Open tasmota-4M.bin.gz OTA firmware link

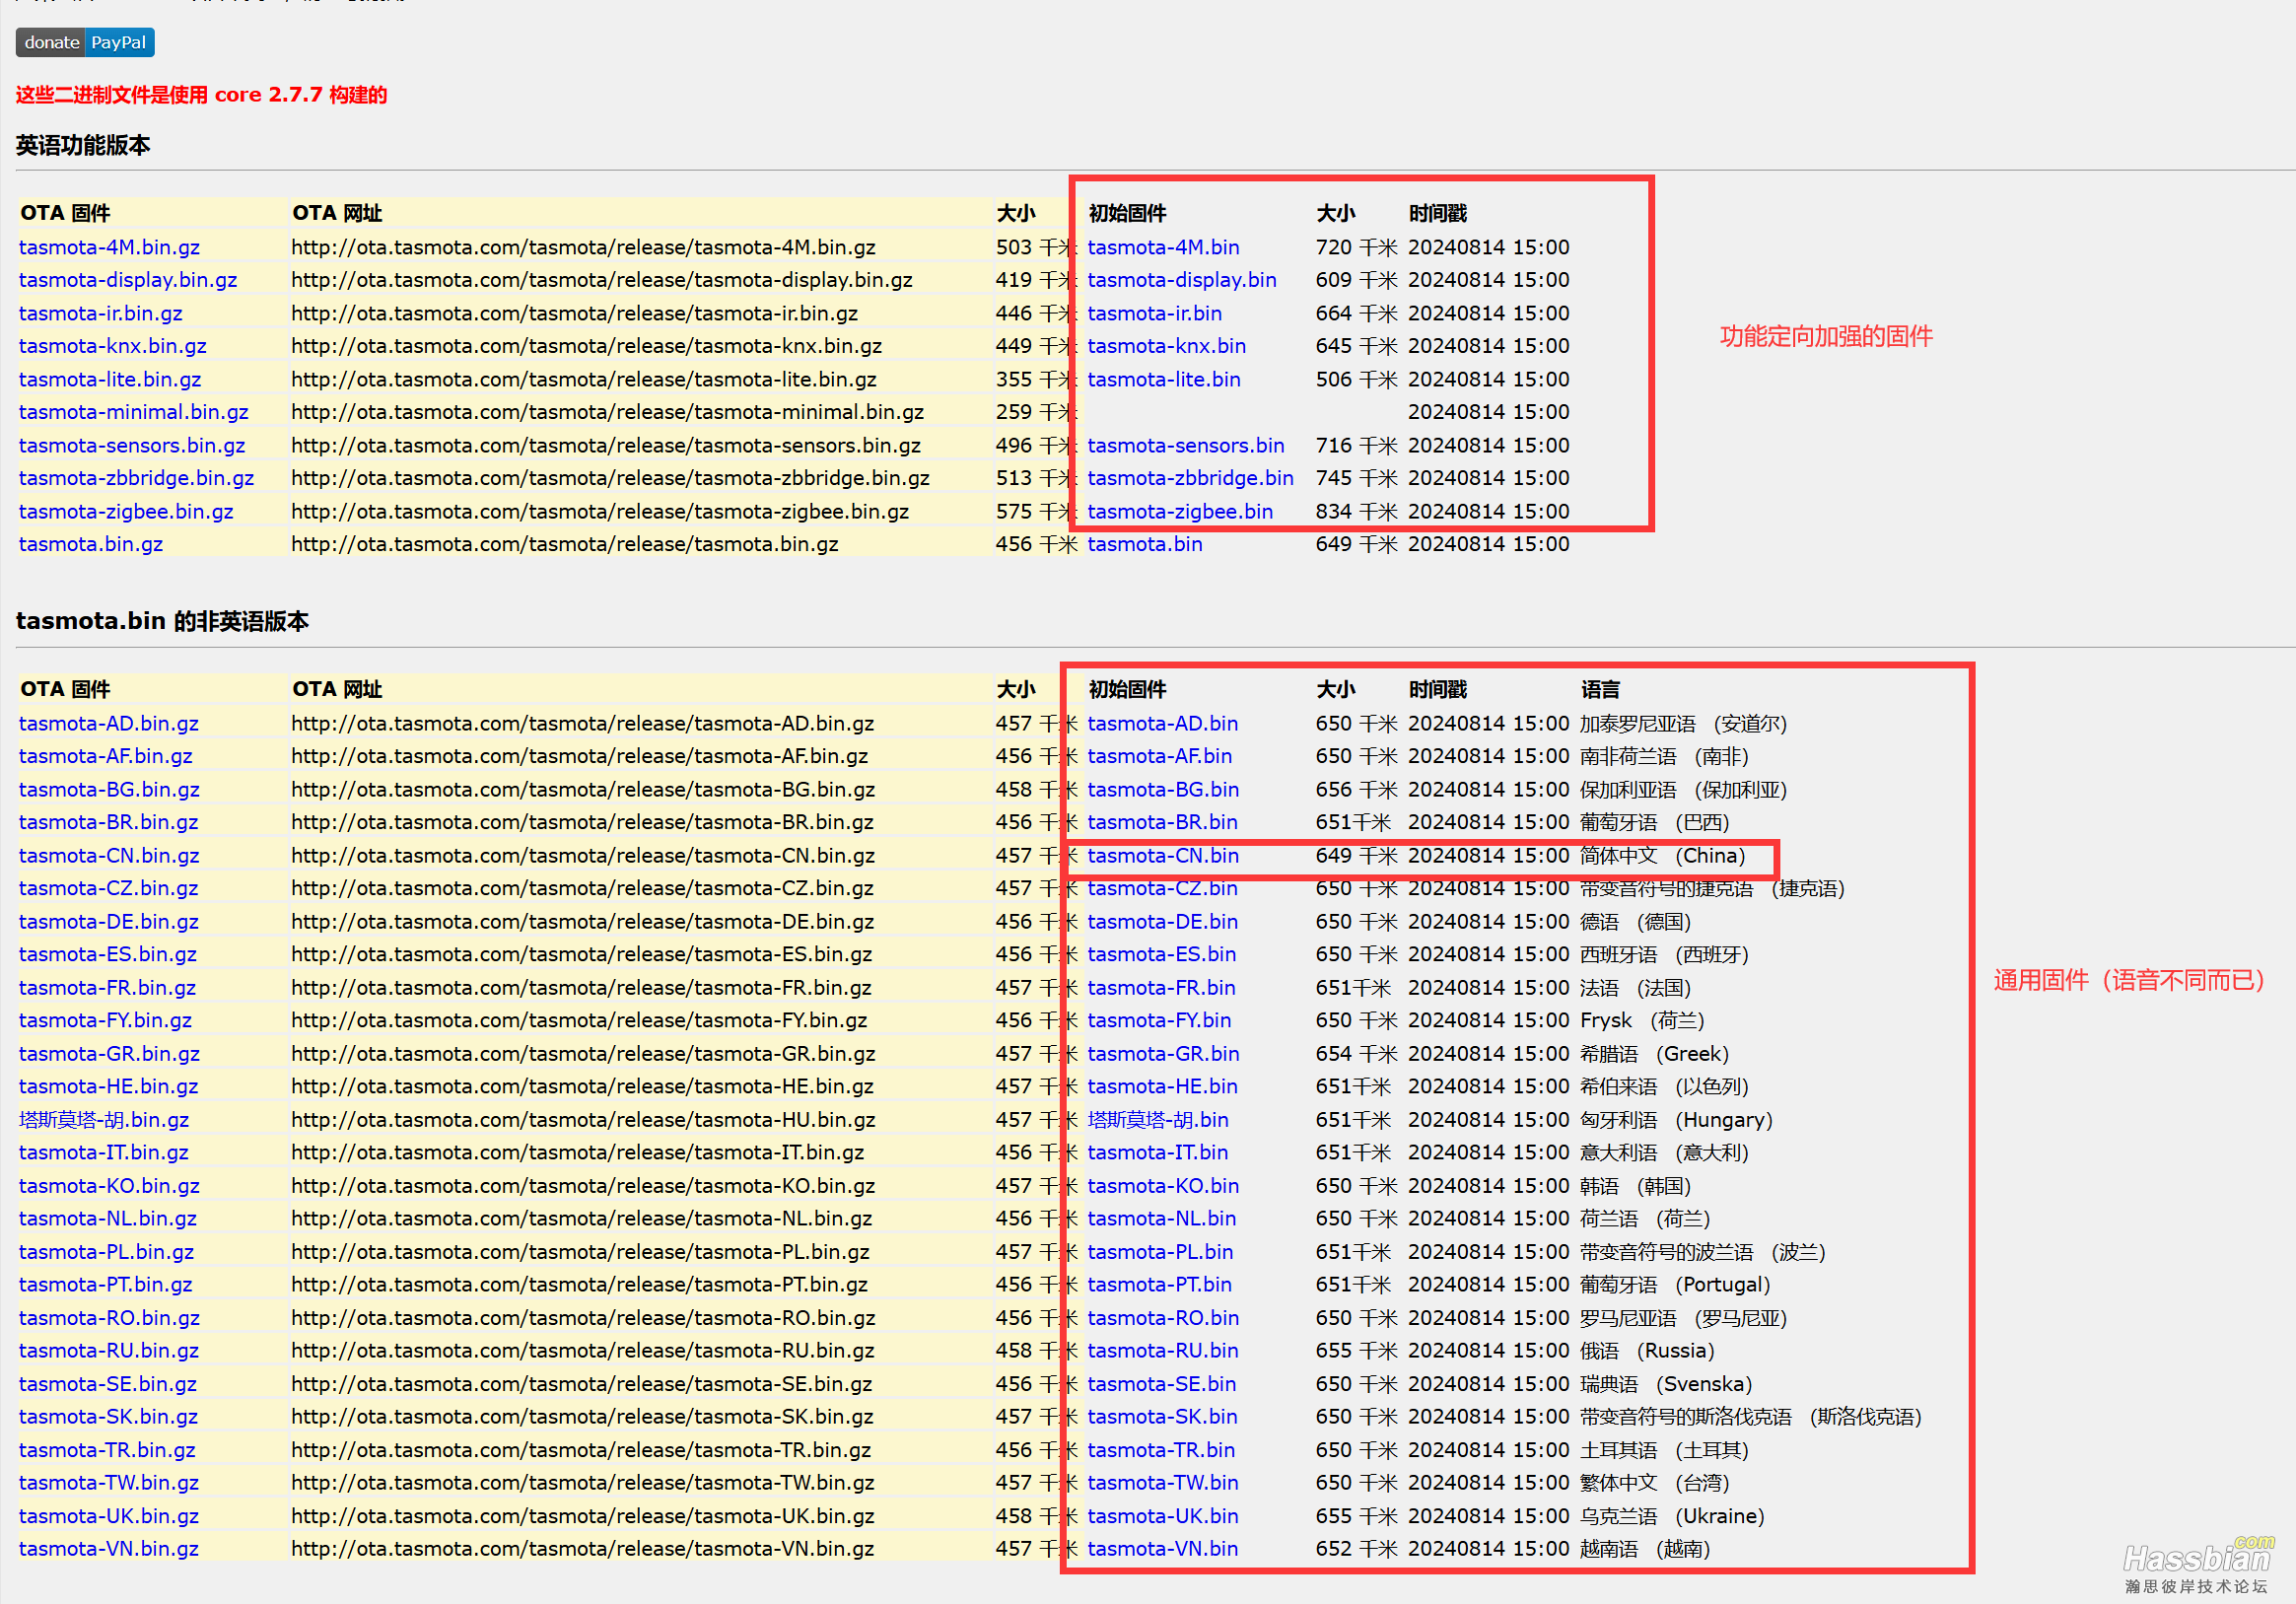(109, 247)
